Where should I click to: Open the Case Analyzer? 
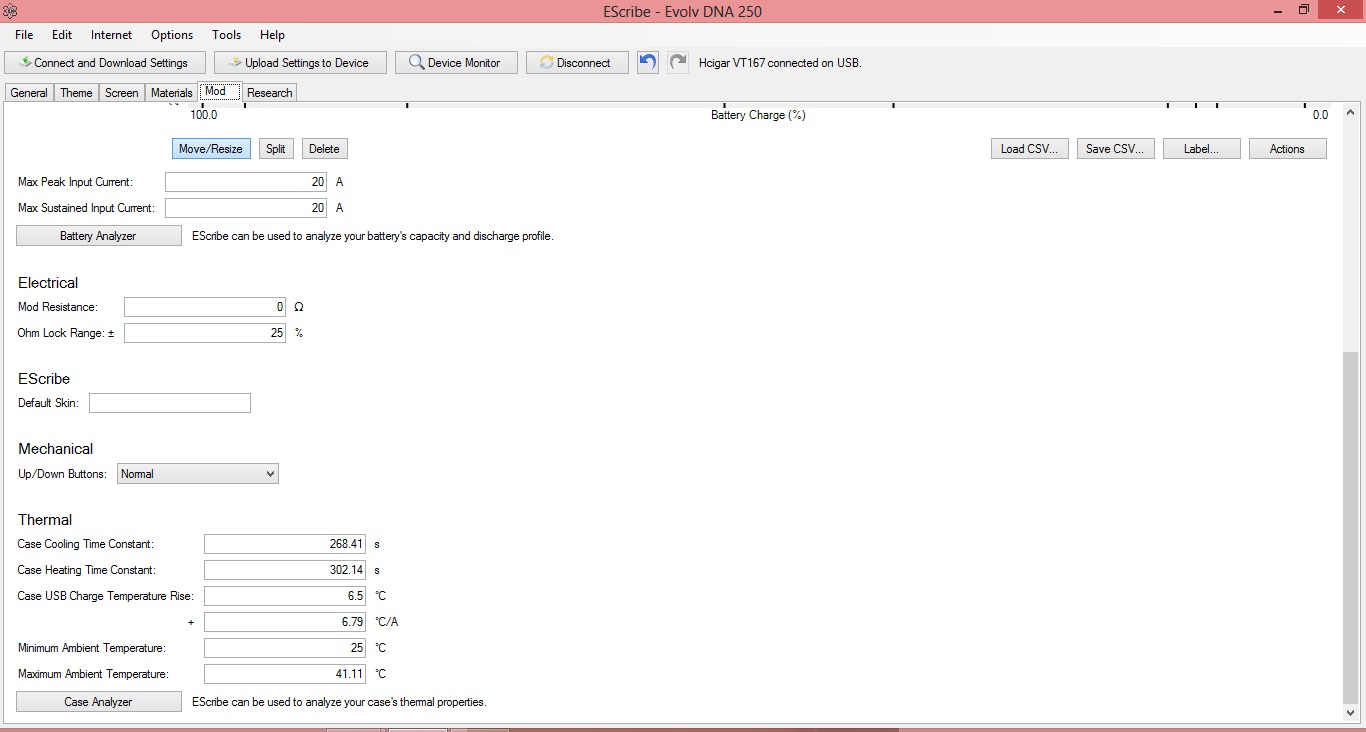click(x=98, y=702)
